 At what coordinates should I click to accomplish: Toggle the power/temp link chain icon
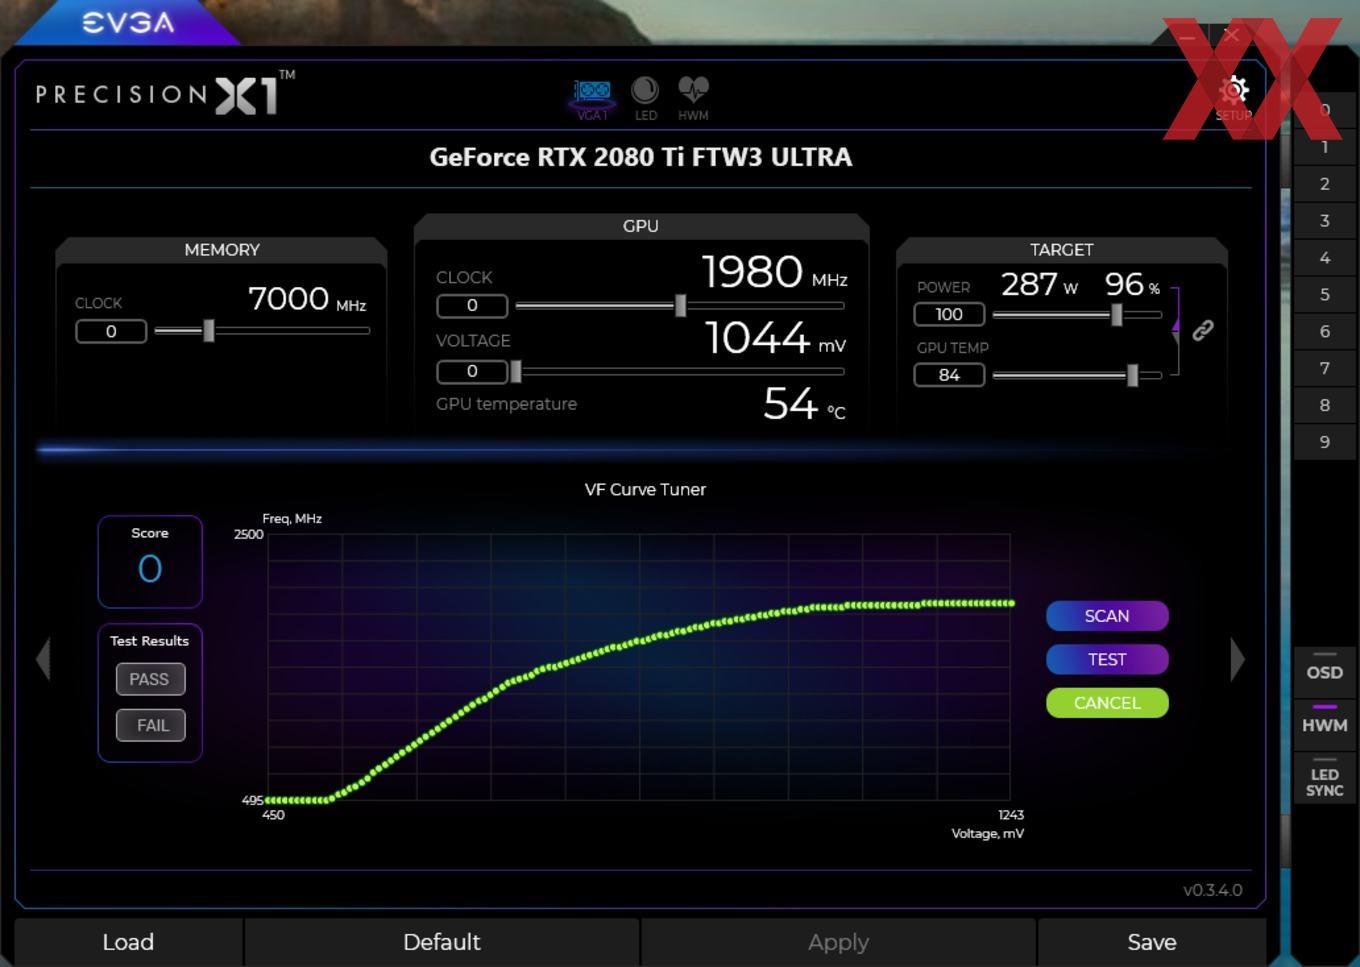pos(1203,330)
